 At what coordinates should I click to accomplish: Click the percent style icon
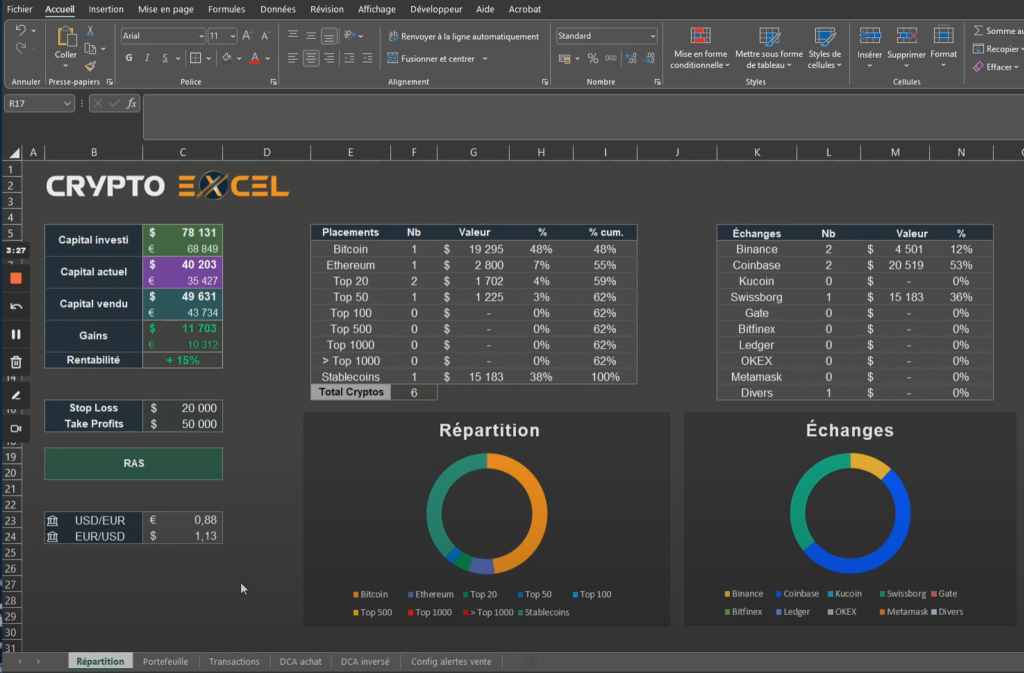click(x=593, y=59)
